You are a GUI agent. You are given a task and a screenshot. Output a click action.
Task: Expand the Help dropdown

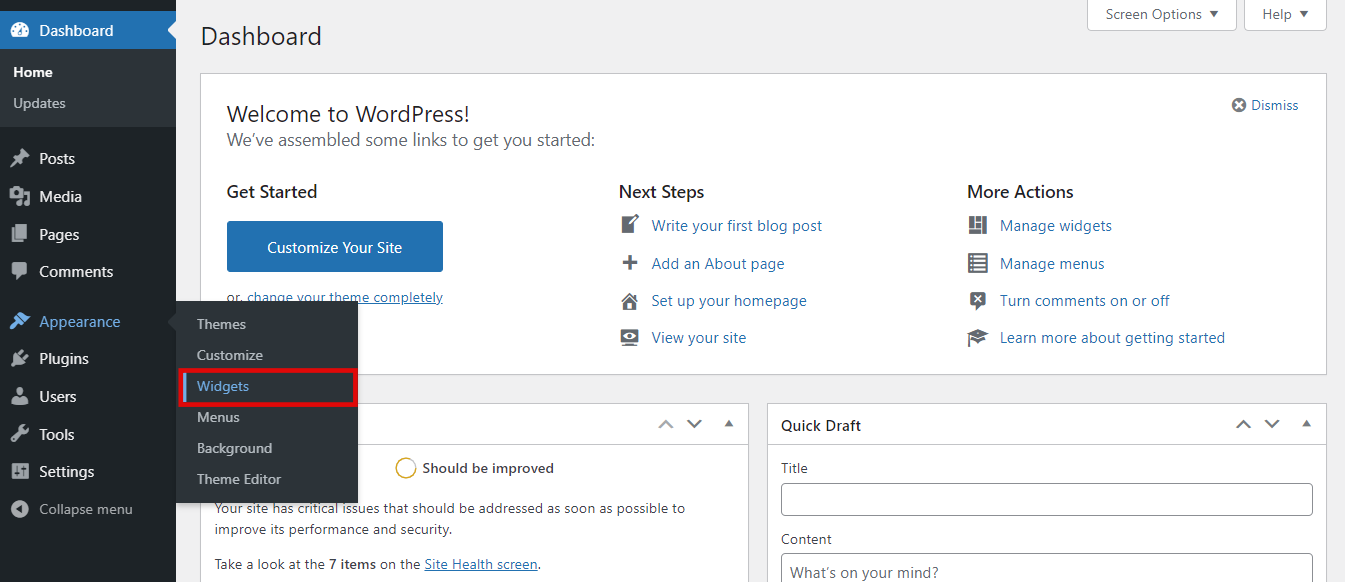(x=1285, y=14)
